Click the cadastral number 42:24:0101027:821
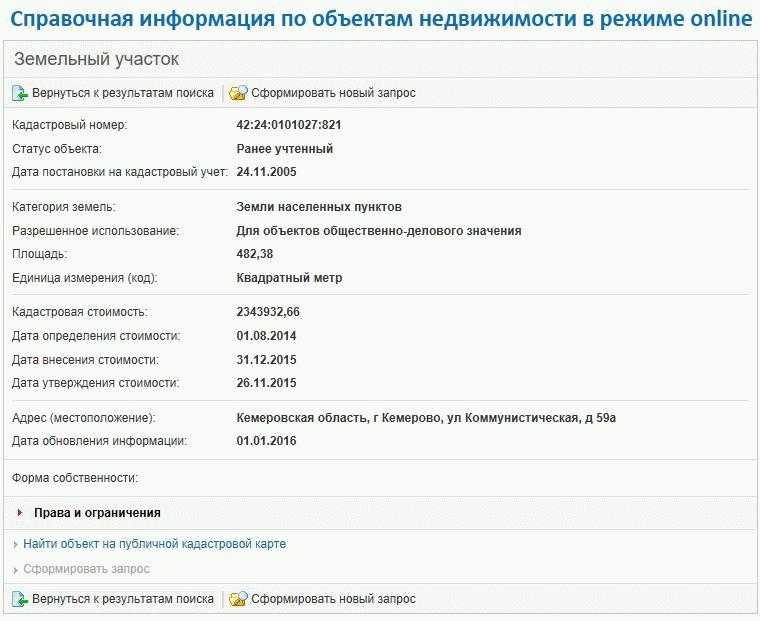This screenshot has width=760, height=621. tap(289, 125)
